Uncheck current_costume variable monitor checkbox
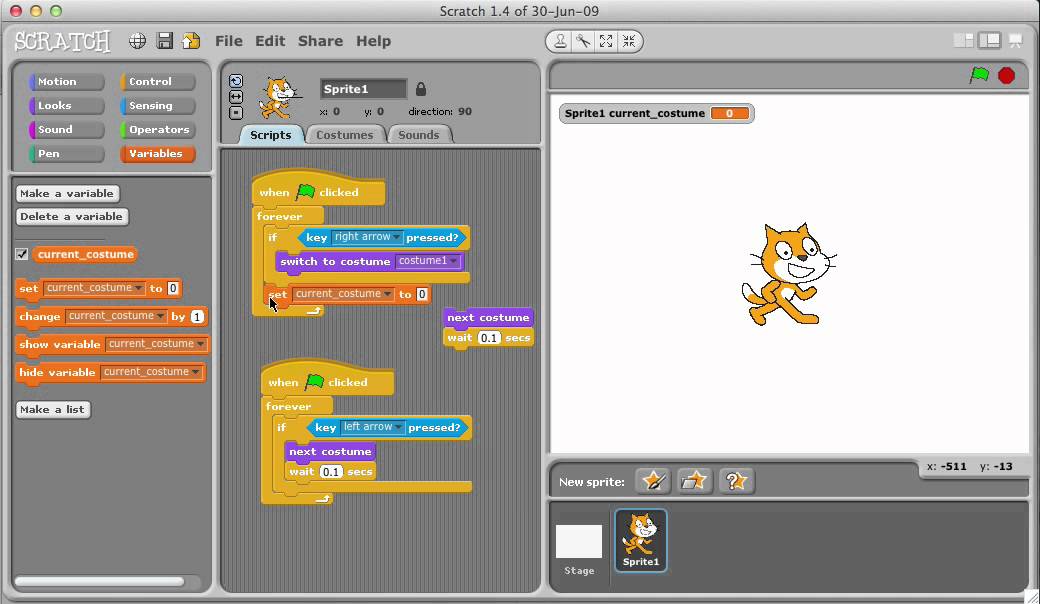This screenshot has width=1040, height=604. pyautogui.click(x=22, y=254)
